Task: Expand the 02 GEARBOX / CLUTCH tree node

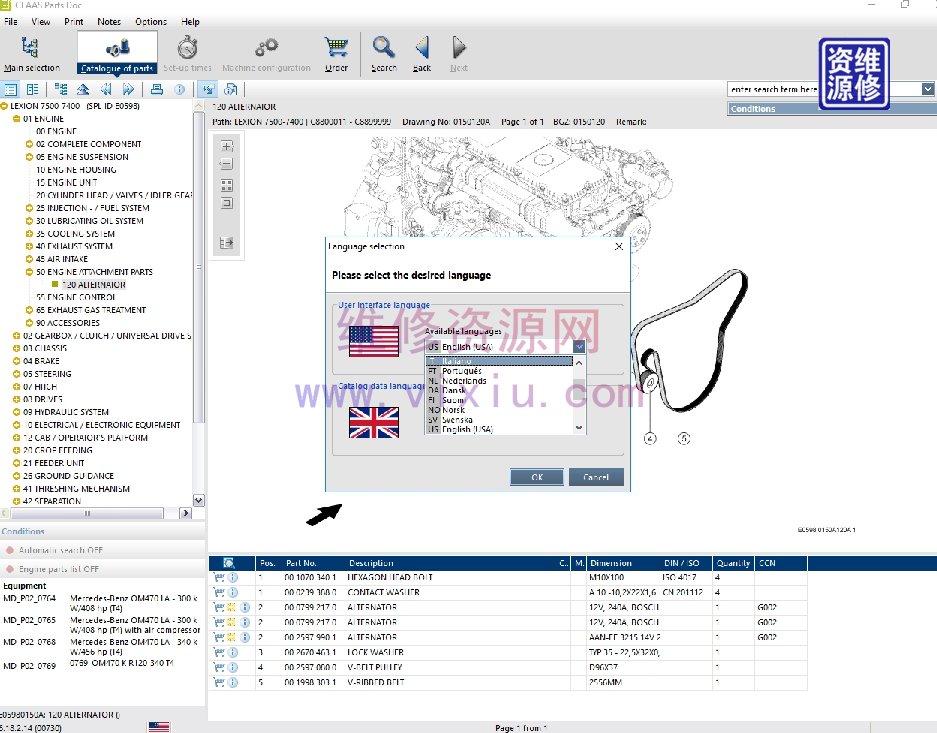Action: tap(16, 336)
